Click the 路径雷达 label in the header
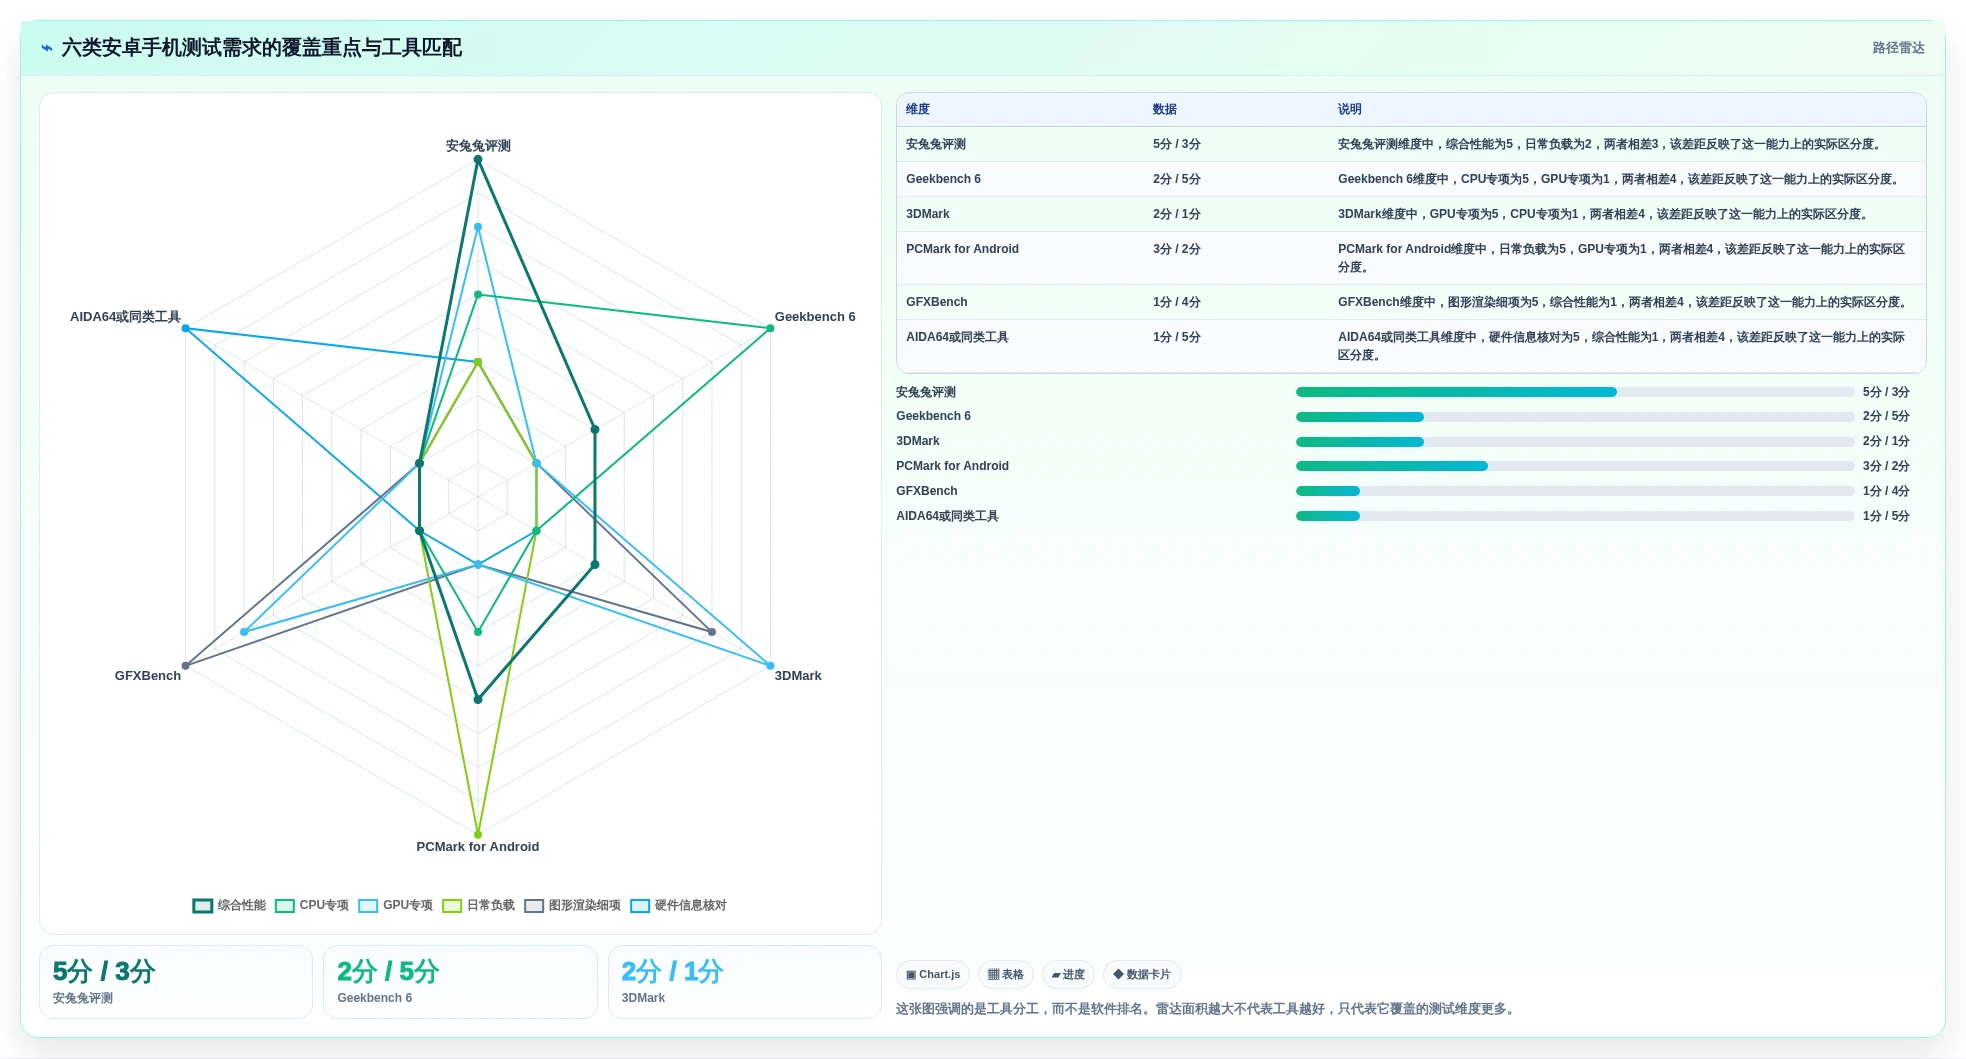Image resolution: width=1966 pixels, height=1059 pixels. click(x=1898, y=48)
